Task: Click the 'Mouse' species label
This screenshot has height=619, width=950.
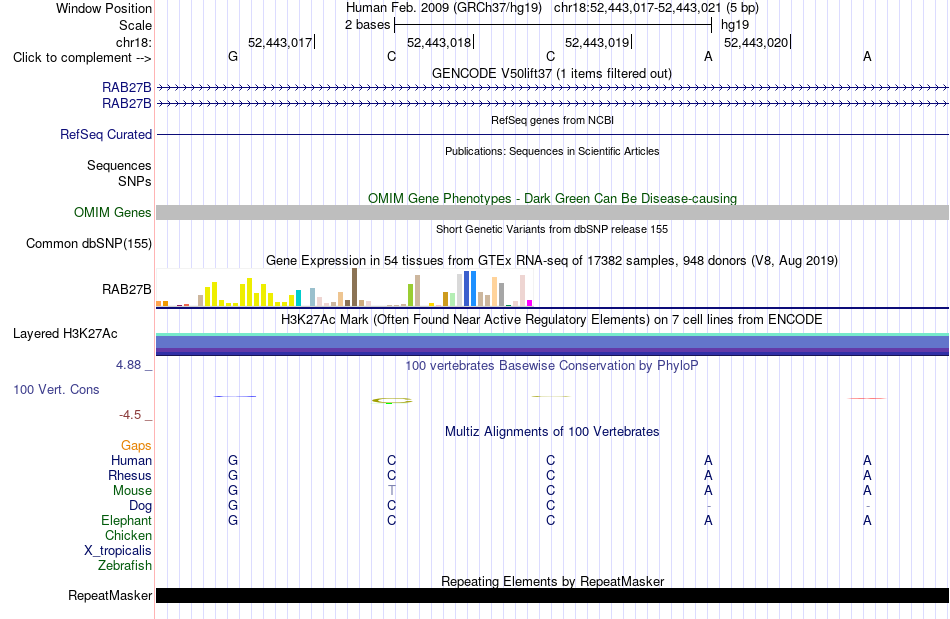Action: coord(132,491)
